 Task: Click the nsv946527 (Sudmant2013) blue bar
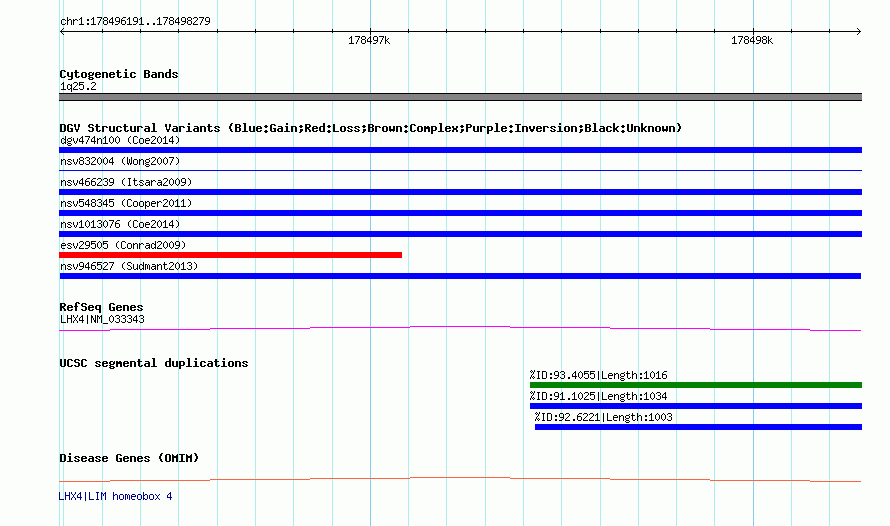tap(460, 276)
